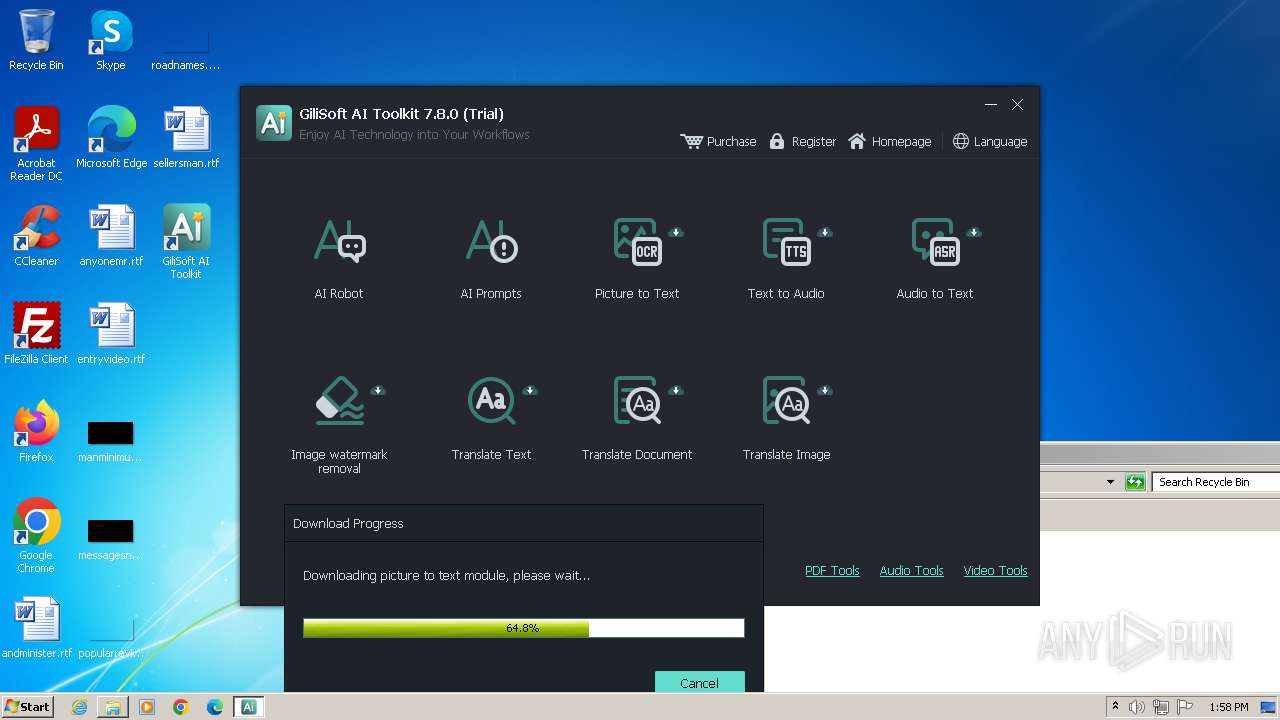The height and width of the screenshot is (720, 1280).
Task: Open the AI Prompts tool
Action: (491, 258)
